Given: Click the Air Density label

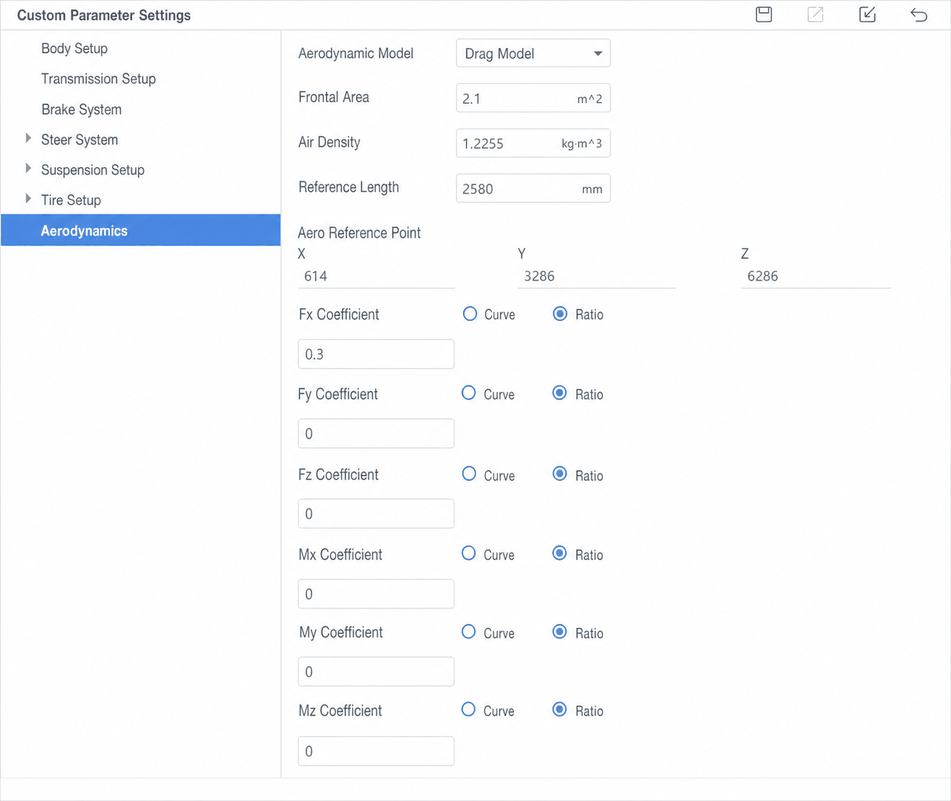Looking at the screenshot, I should (329, 142).
